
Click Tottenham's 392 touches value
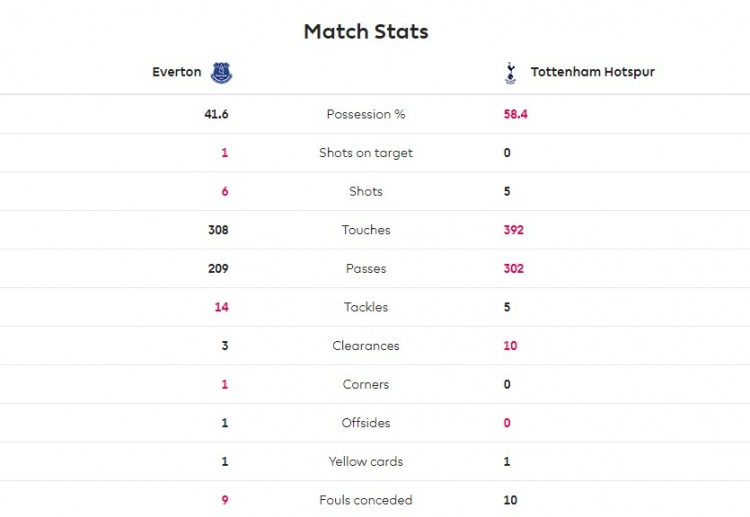(x=514, y=230)
